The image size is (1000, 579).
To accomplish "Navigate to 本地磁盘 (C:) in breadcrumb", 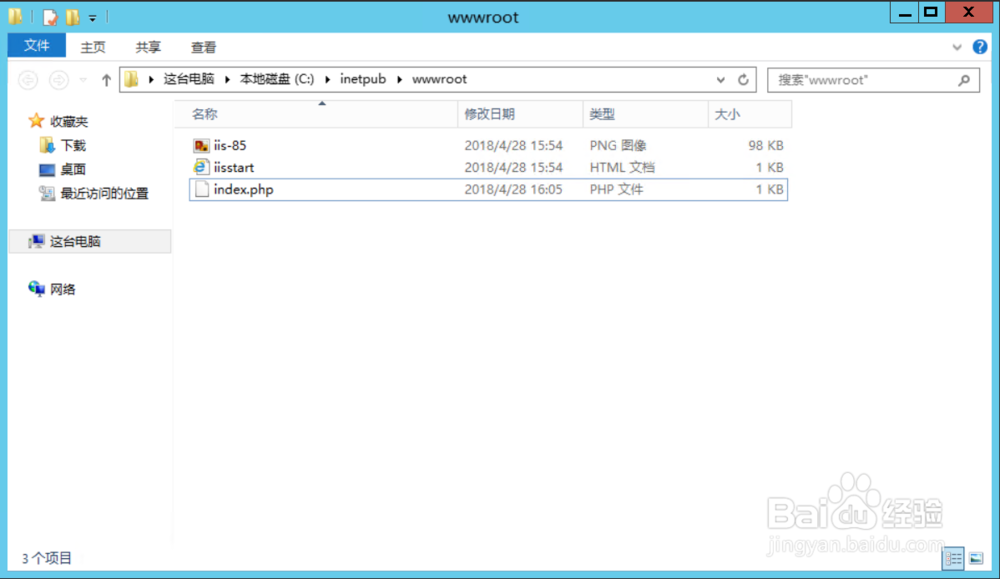I will click(277, 79).
